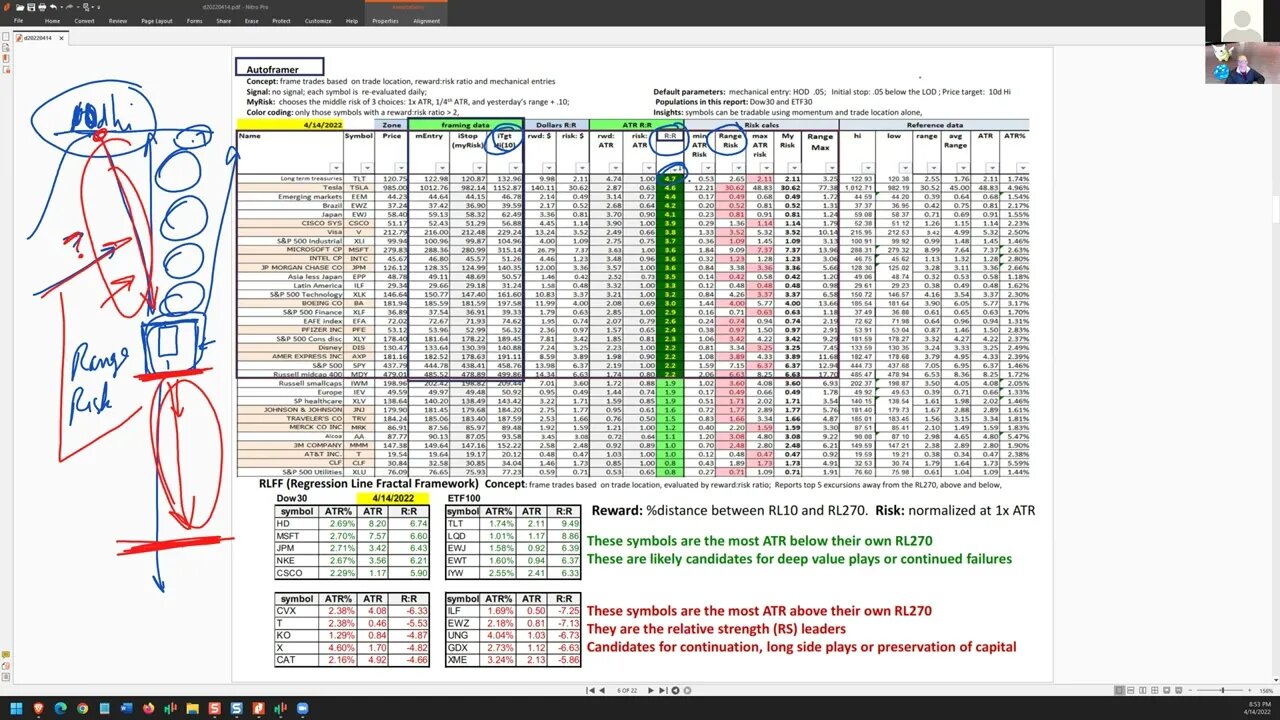This screenshot has height=720, width=1280.
Task: Close the d20220414 document tab
Action: (61, 38)
